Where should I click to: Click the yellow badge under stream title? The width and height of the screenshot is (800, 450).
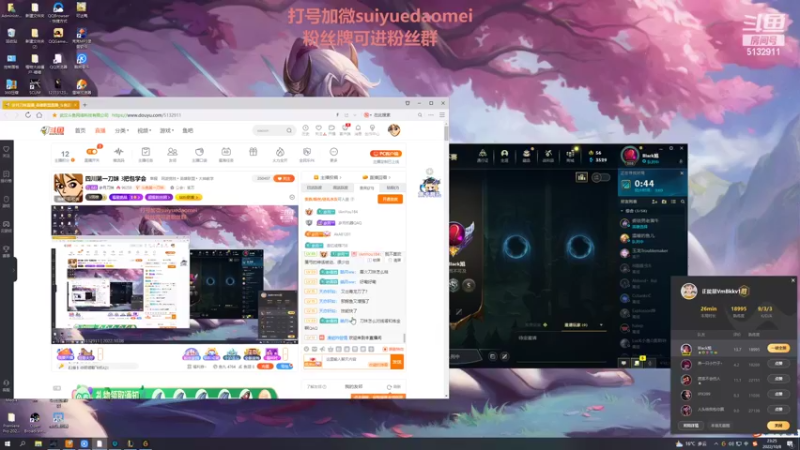(x=188, y=197)
